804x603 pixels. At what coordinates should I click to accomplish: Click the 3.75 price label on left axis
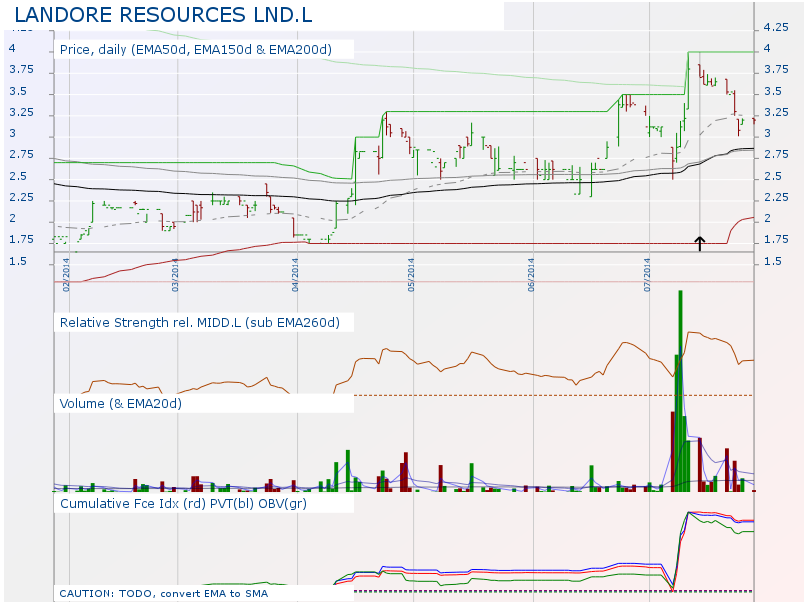(x=22, y=69)
